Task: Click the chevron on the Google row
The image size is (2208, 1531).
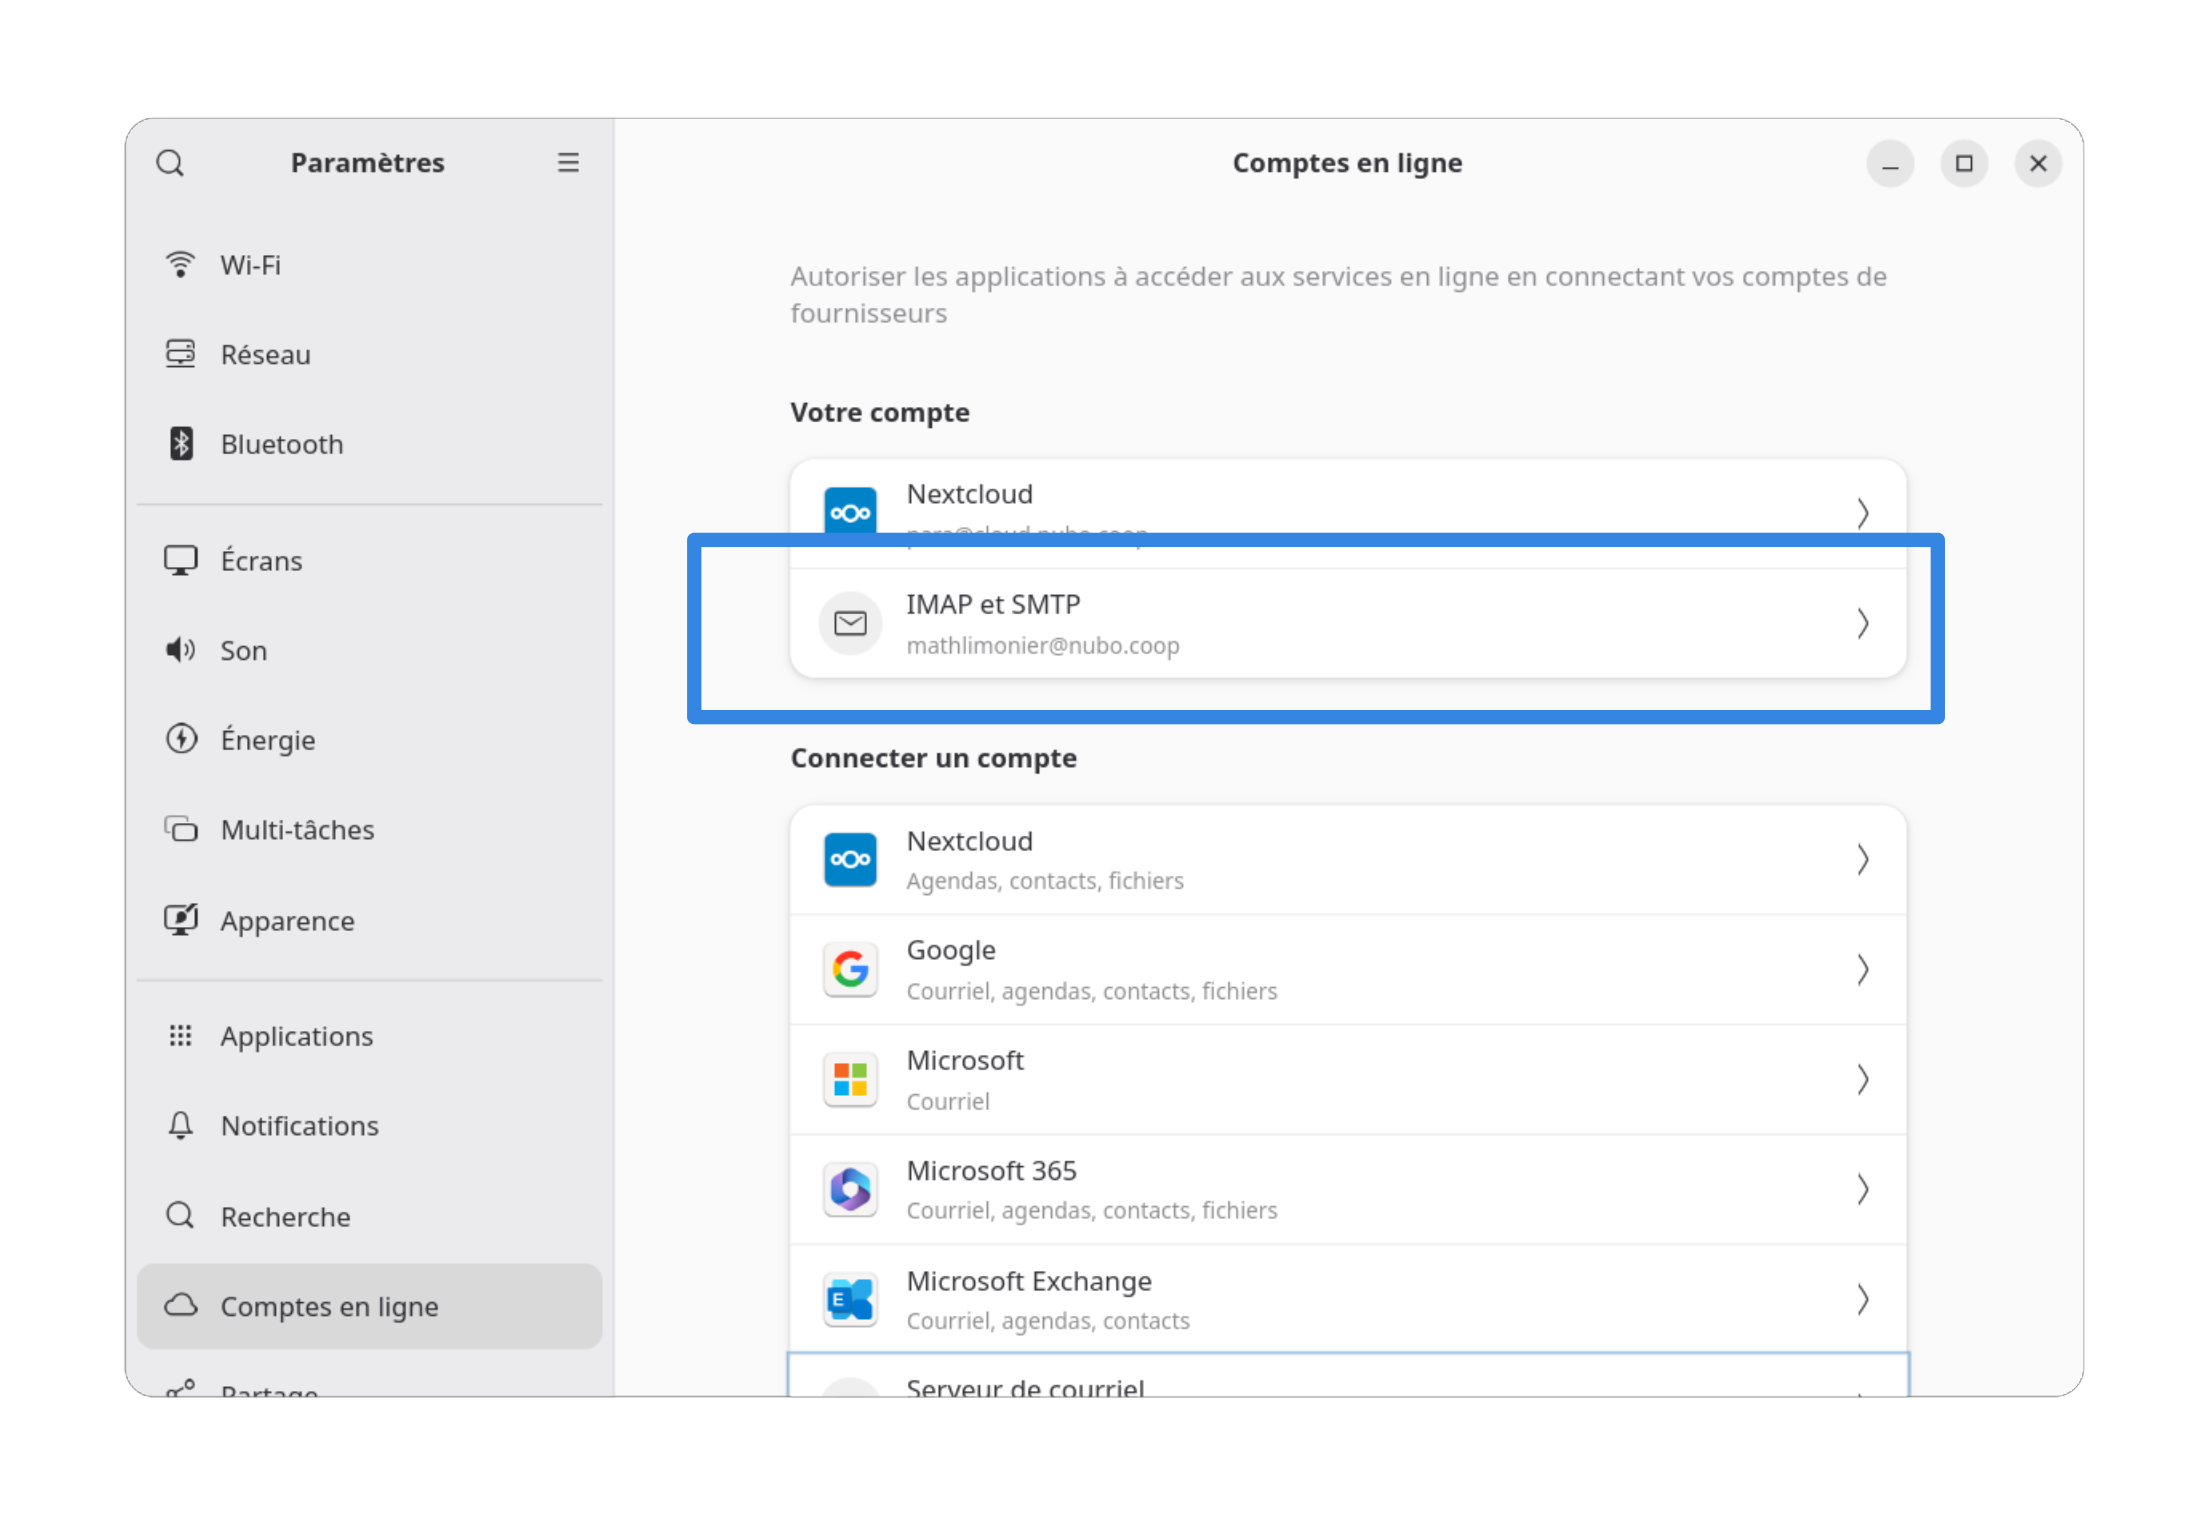Action: coord(1862,969)
